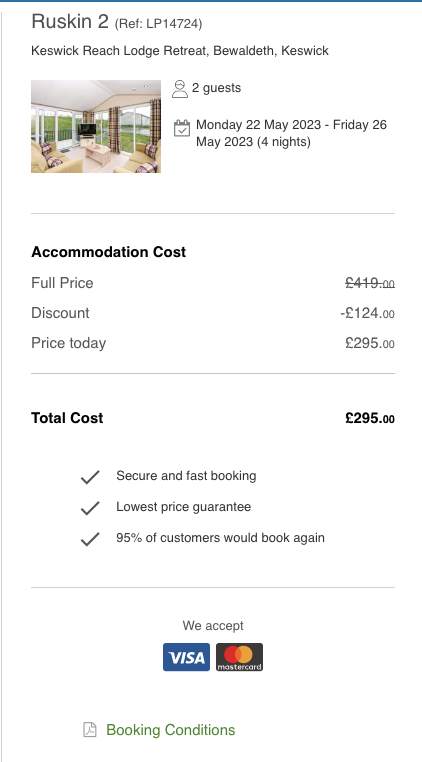Click the Keswick Reach Lodge Retreat address
Viewport: 422px width, 762px height.
coord(180,51)
